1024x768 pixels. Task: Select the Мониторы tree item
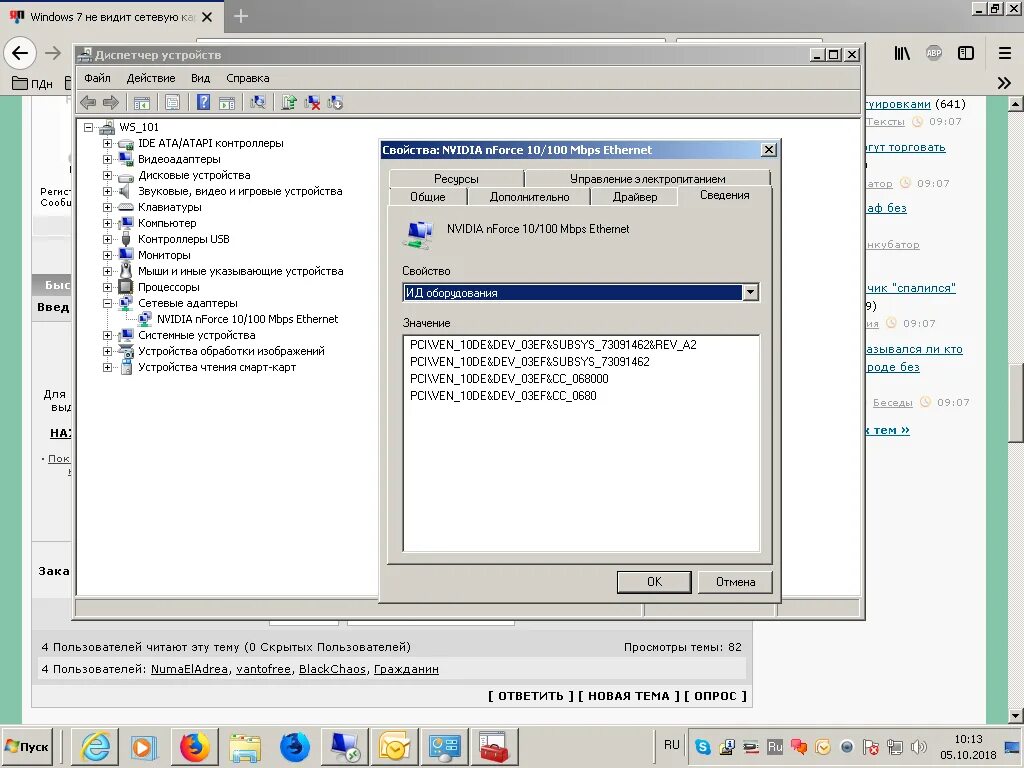pos(164,255)
